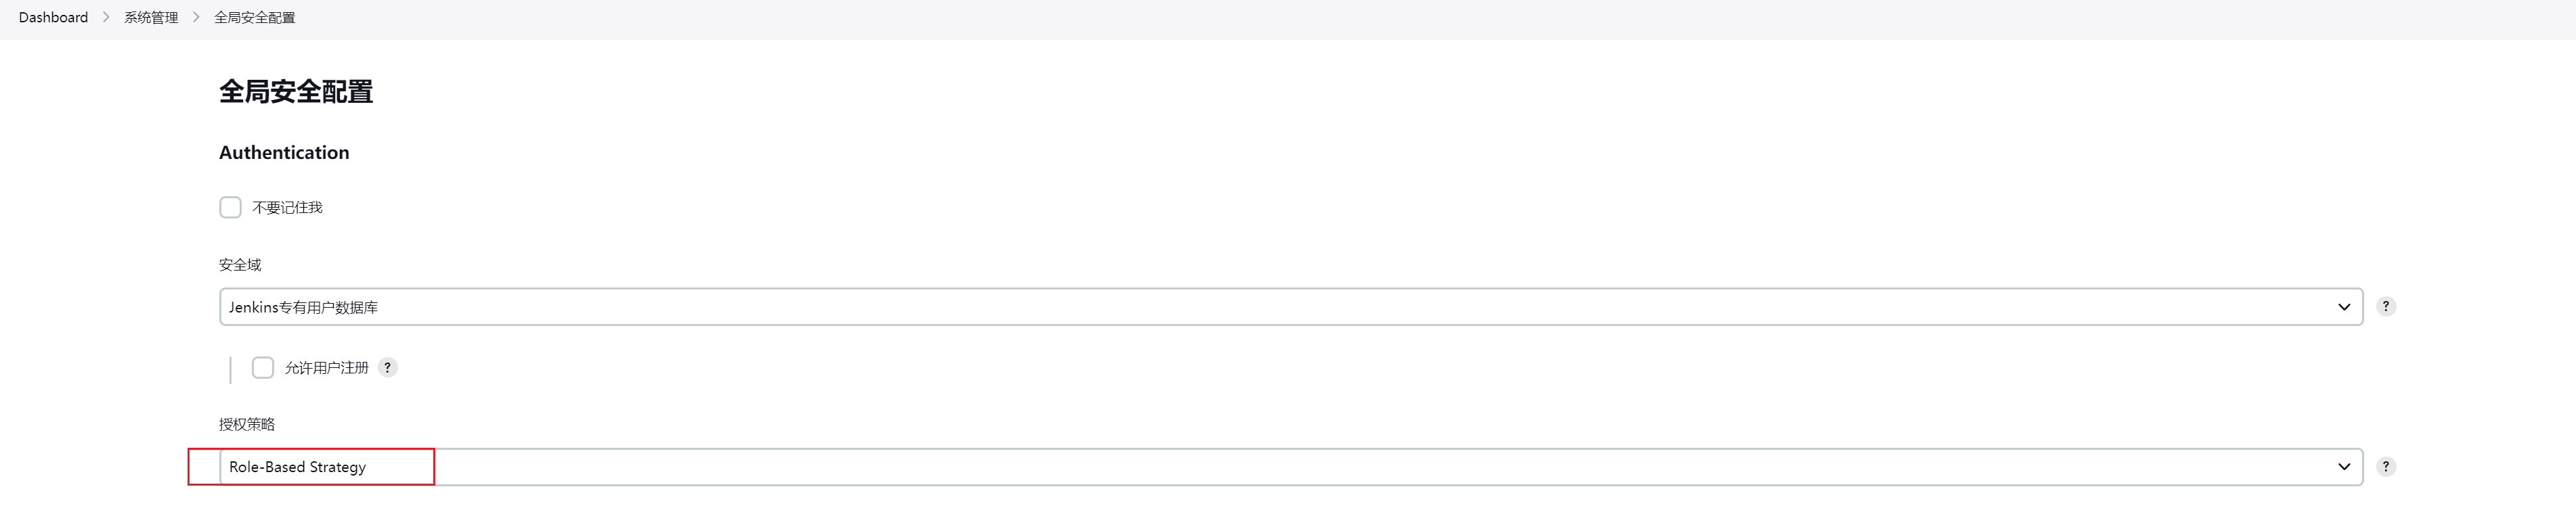Go to Dashboard via breadcrumb
Viewport: 2576px width, 510px height.
coord(53,17)
